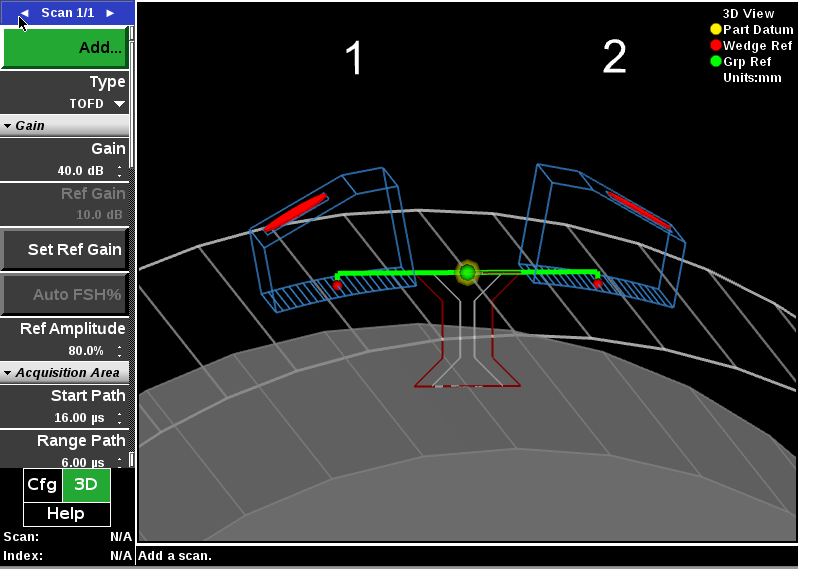Viewport: 819px width, 569px height.
Task: Select the right probe's red transducer element
Action: click(639, 210)
